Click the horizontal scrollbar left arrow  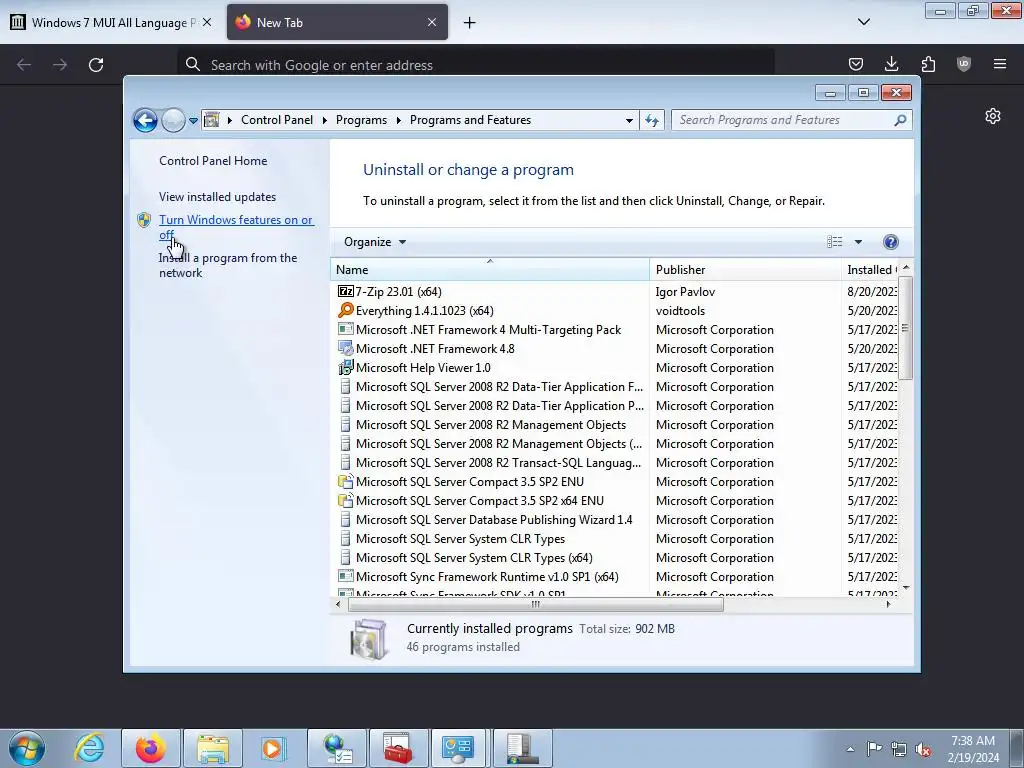[338, 605]
